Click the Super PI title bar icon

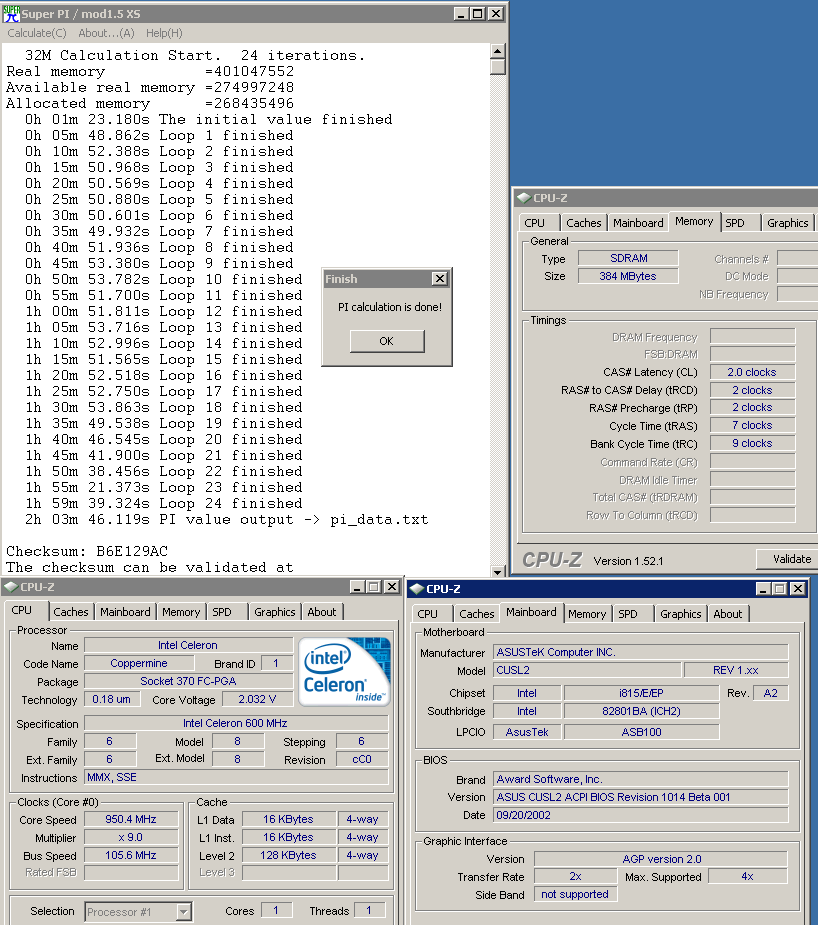point(11,13)
